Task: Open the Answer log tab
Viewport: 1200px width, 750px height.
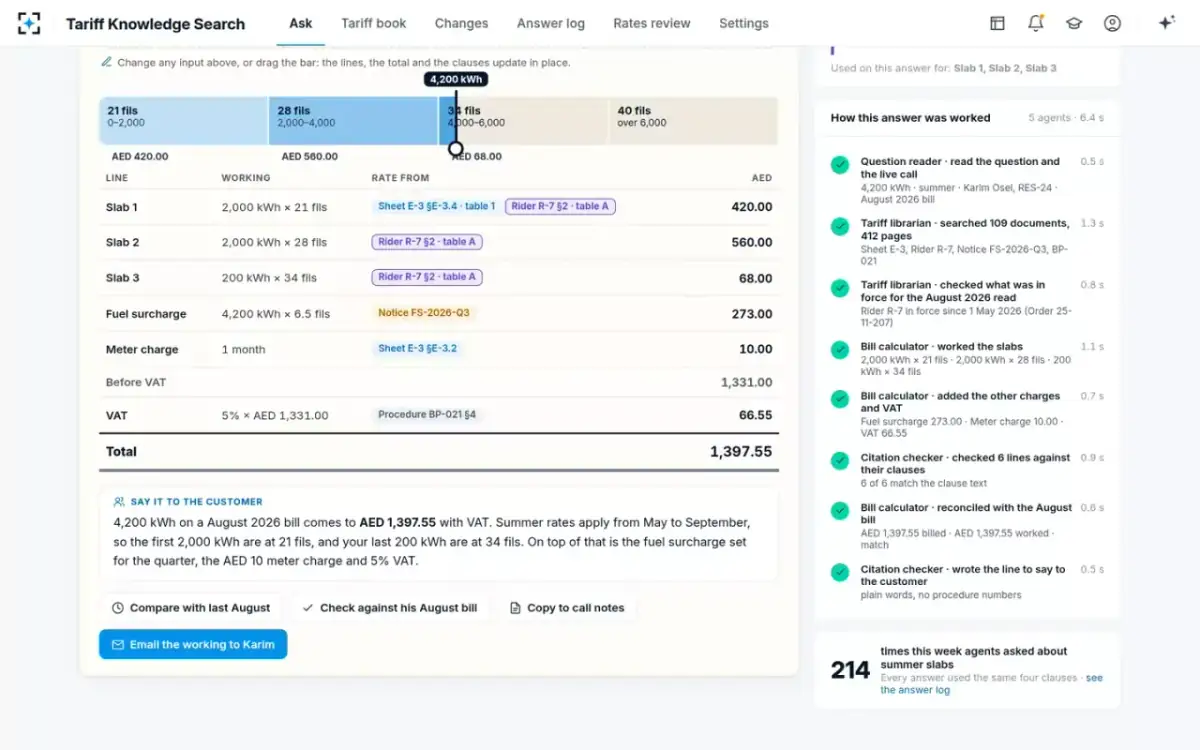Action: [551, 23]
